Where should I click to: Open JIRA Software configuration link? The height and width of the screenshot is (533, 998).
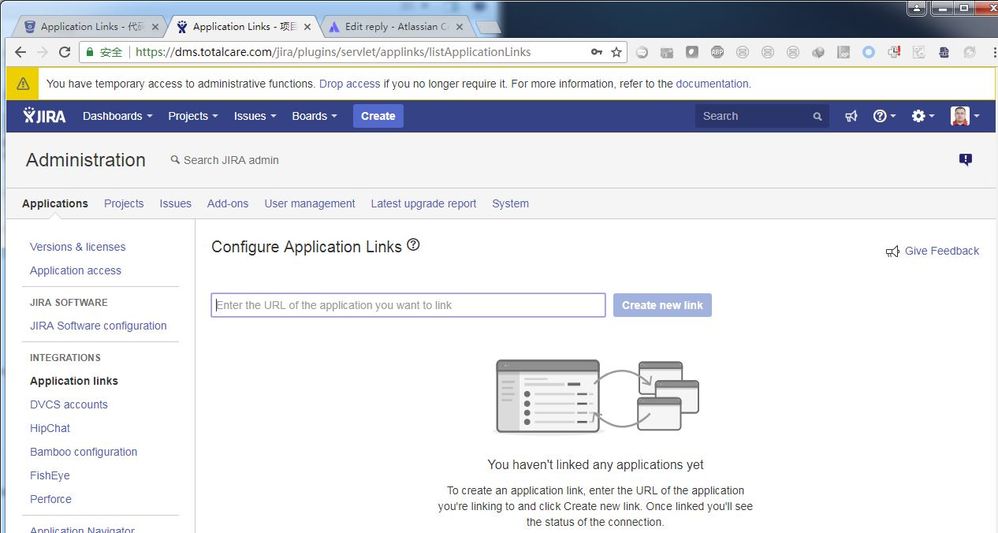point(98,326)
